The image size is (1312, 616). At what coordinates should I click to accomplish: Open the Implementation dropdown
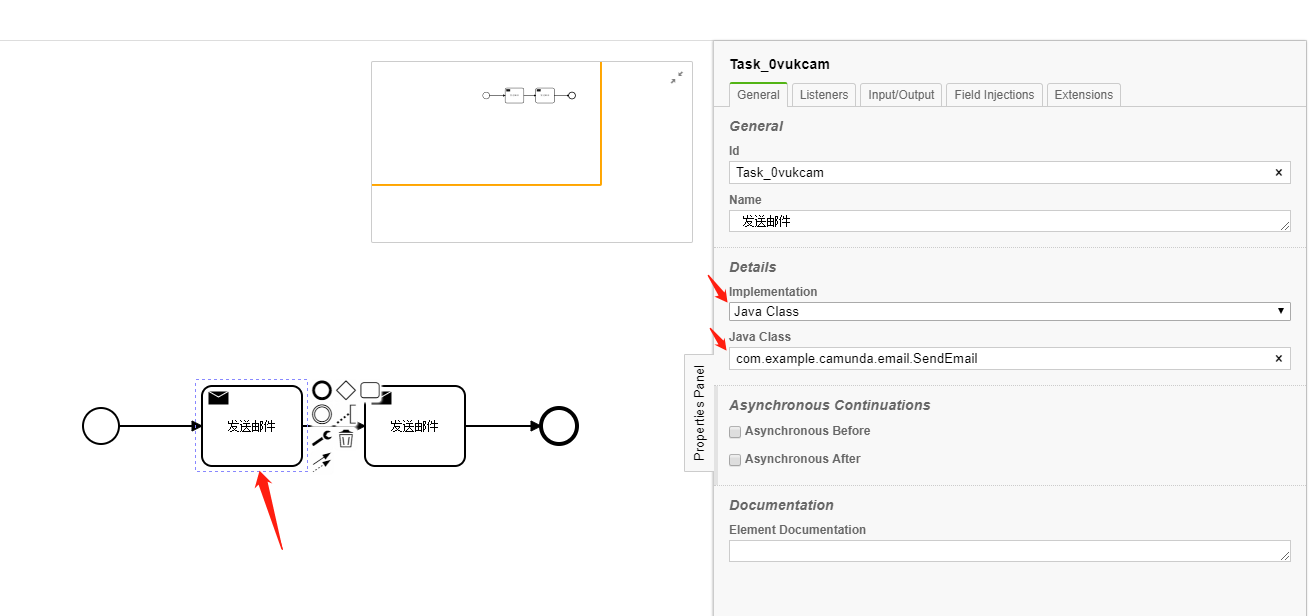[1009, 312]
